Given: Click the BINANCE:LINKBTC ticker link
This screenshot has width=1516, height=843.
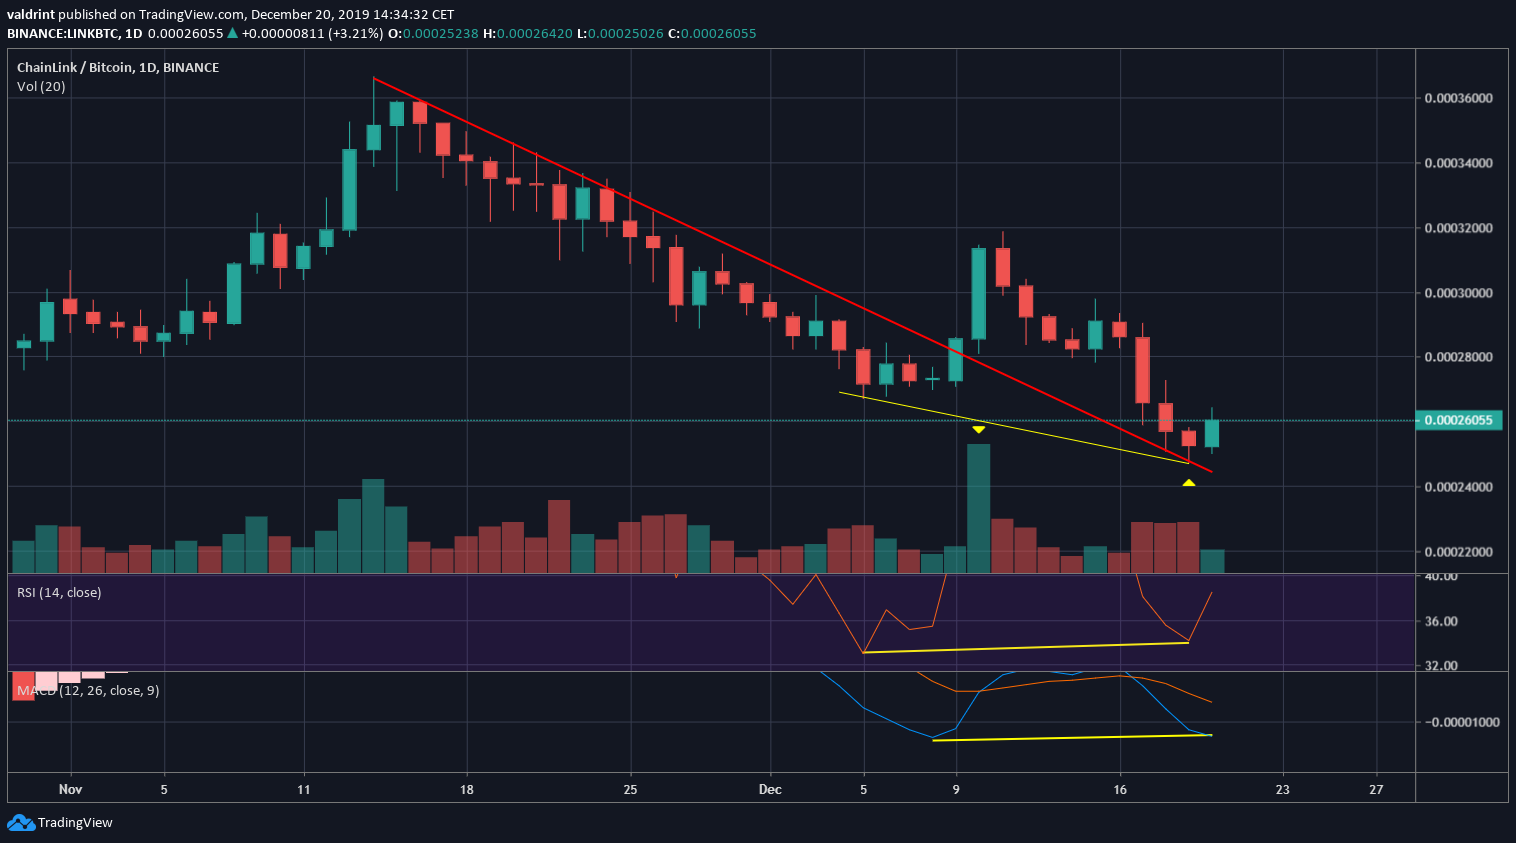Looking at the screenshot, I should point(61,33).
